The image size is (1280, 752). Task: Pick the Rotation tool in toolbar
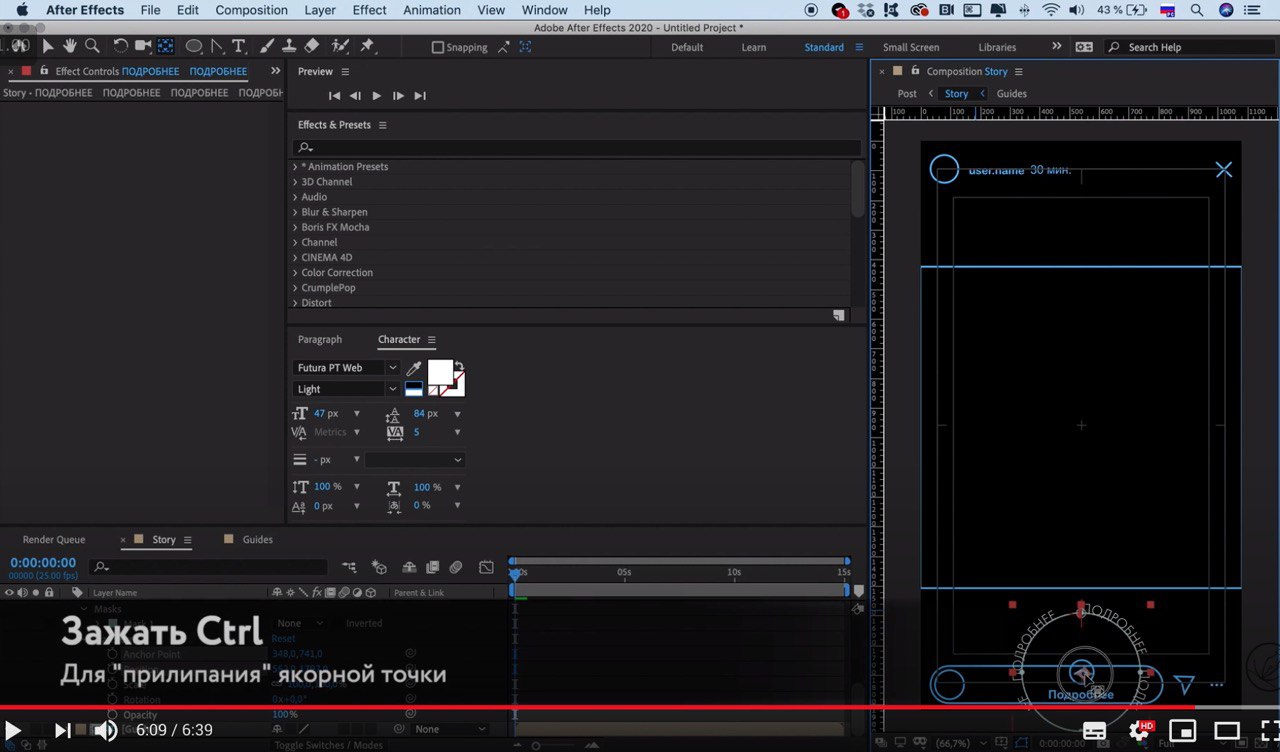(x=120, y=47)
